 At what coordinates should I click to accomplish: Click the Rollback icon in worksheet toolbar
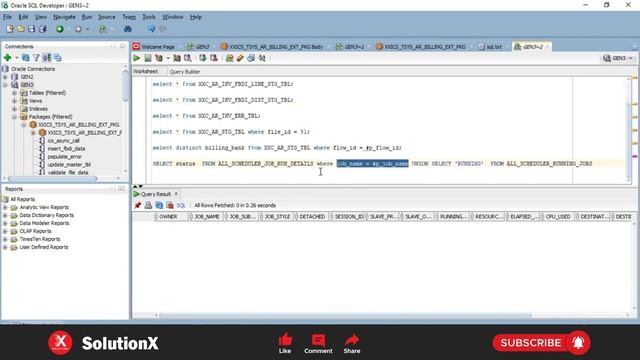[213, 58]
